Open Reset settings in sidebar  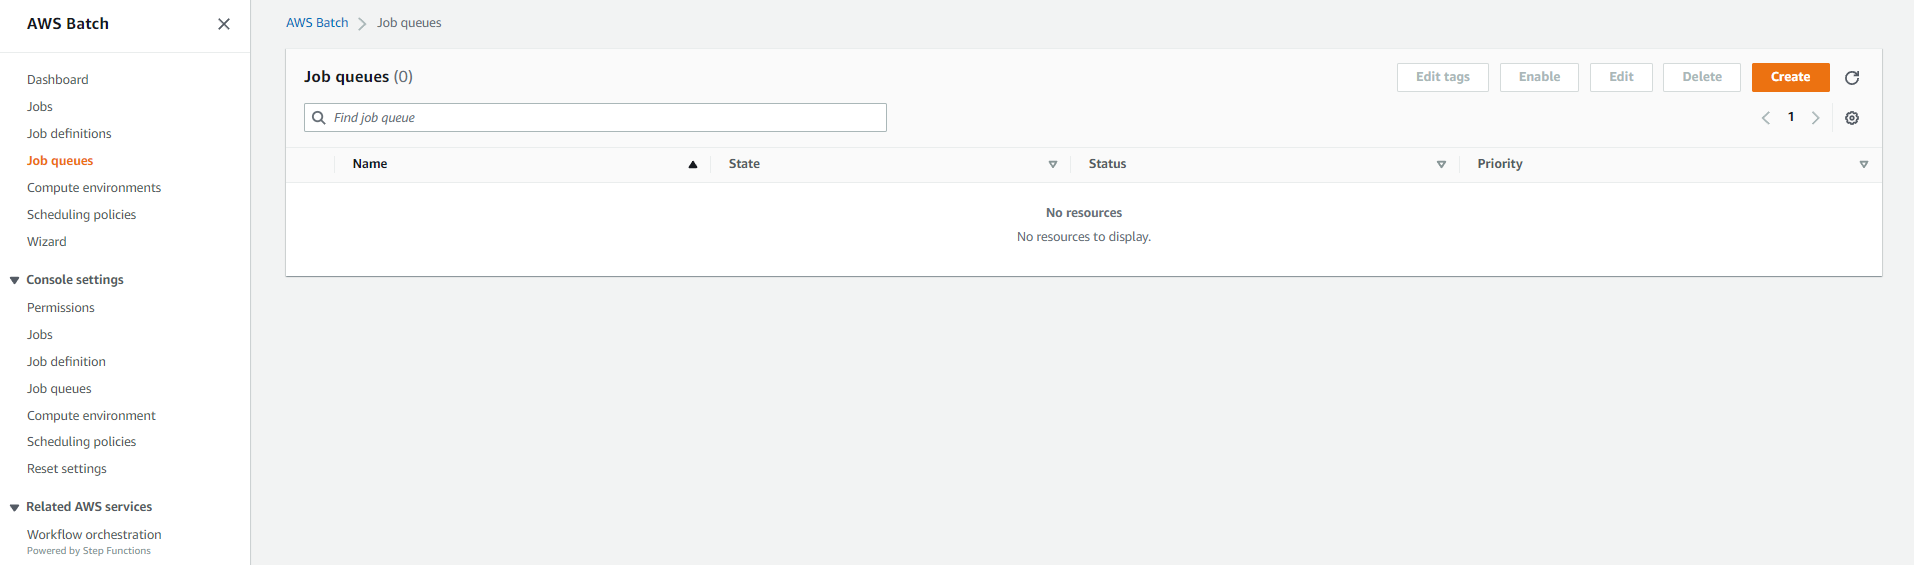(x=67, y=469)
